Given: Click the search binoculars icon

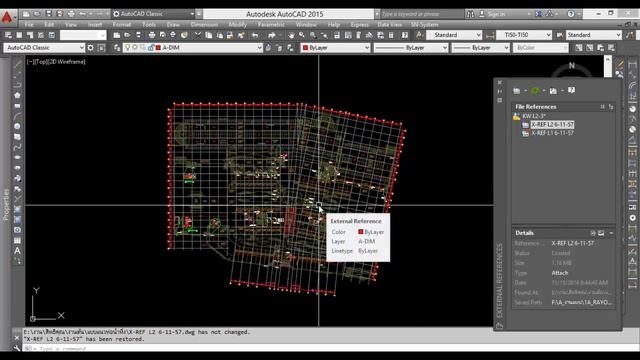Looking at the screenshot, I should [471, 14].
